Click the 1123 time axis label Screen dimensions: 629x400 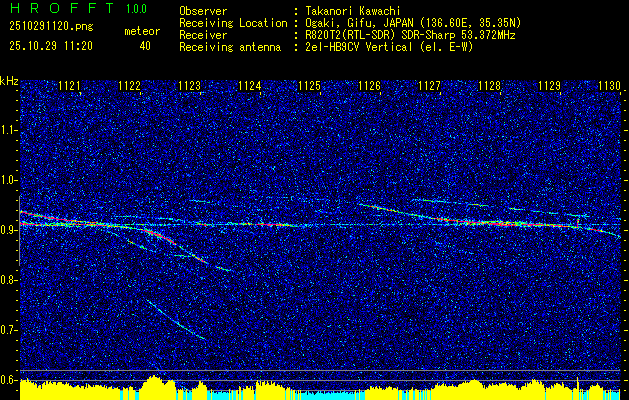pyautogui.click(x=189, y=86)
